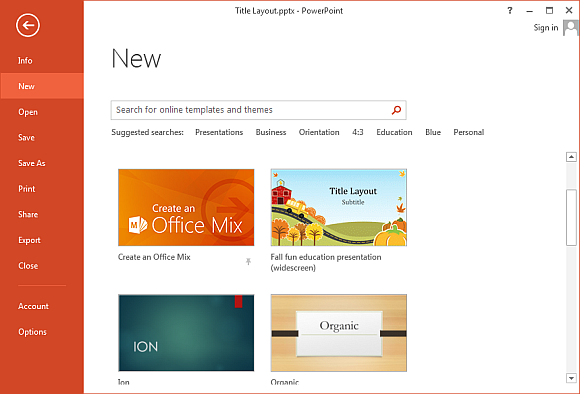580x394 pixels.
Task: Select the New menu item
Action: 42,86
